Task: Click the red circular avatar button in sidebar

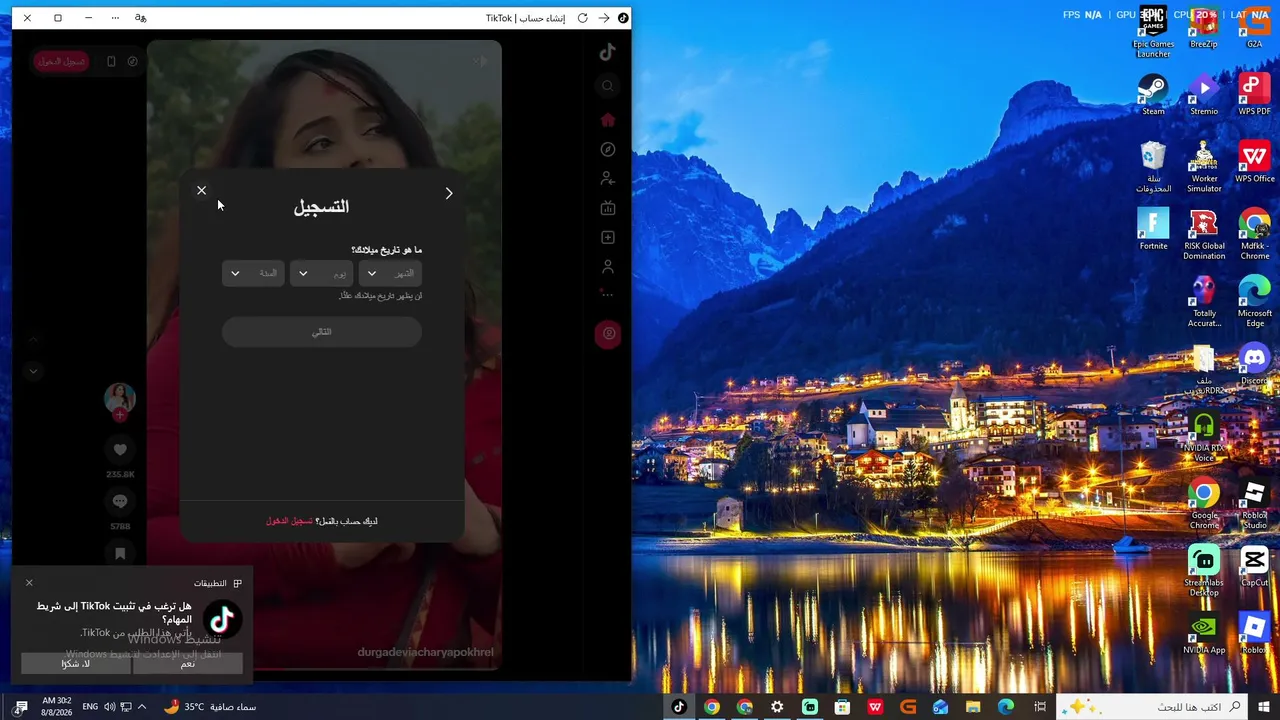Action: [608, 334]
